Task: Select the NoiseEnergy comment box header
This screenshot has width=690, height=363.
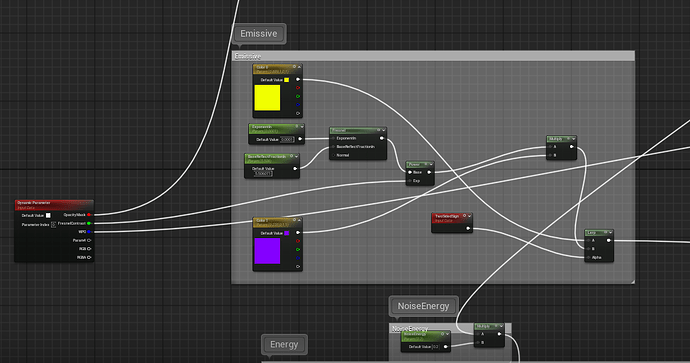Action: (450, 328)
